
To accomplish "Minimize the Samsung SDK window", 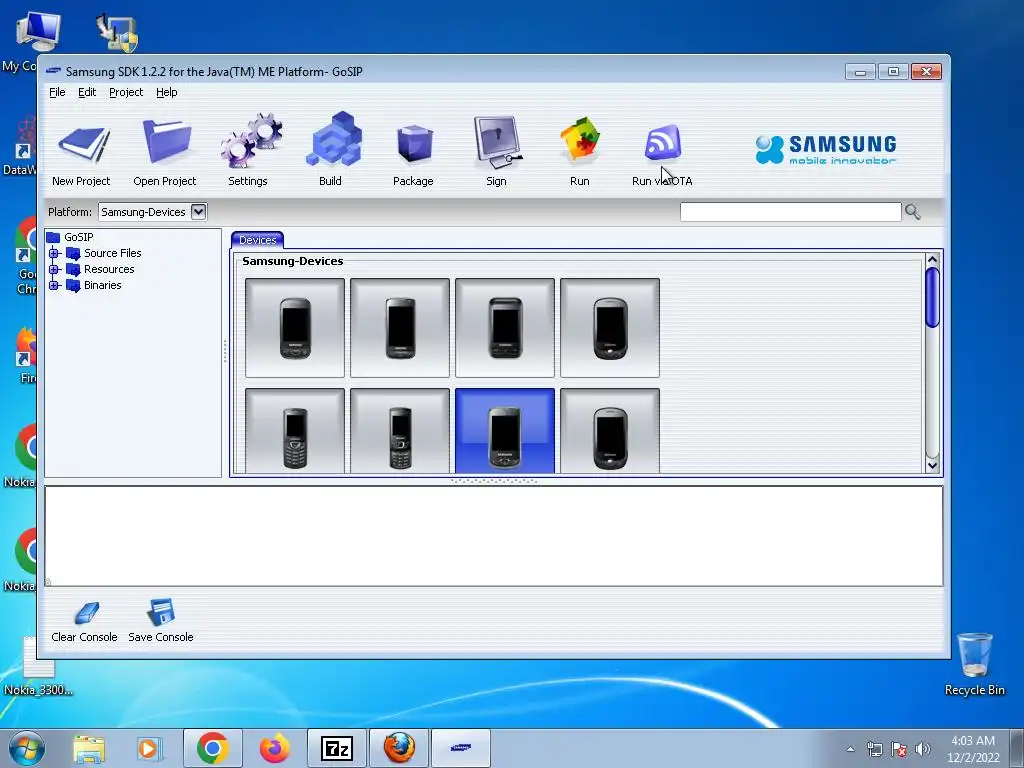I will click(860, 71).
